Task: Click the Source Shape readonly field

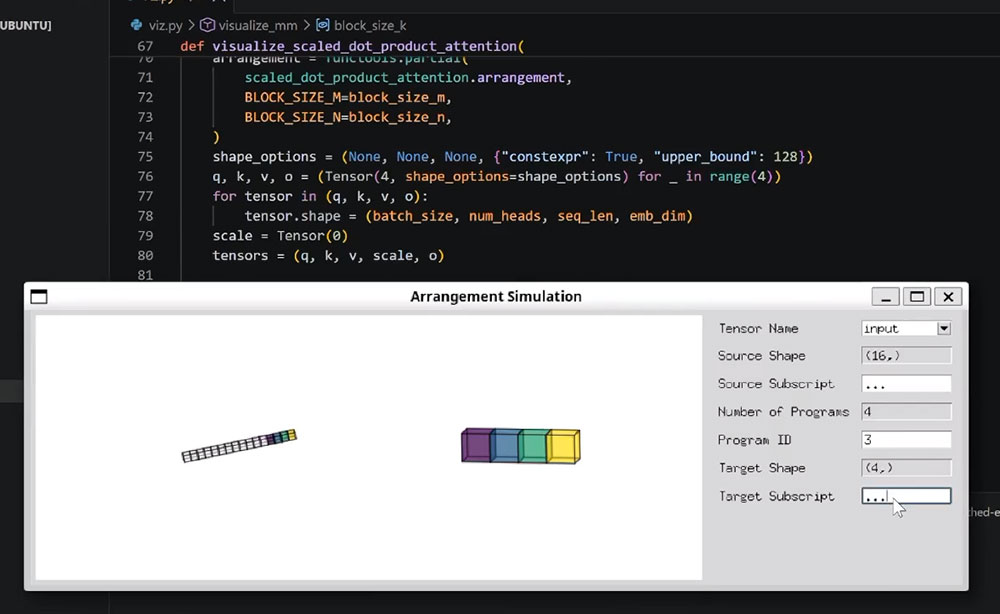Action: click(x=906, y=356)
